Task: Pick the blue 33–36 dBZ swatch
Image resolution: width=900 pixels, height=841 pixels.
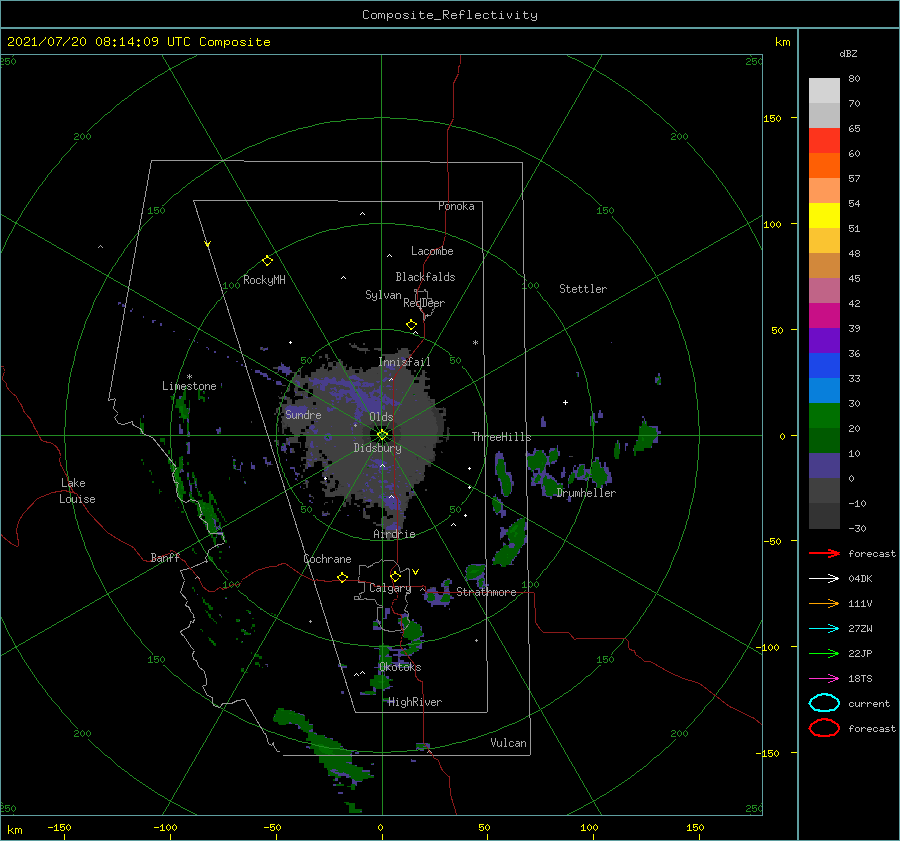Action: coord(824,366)
